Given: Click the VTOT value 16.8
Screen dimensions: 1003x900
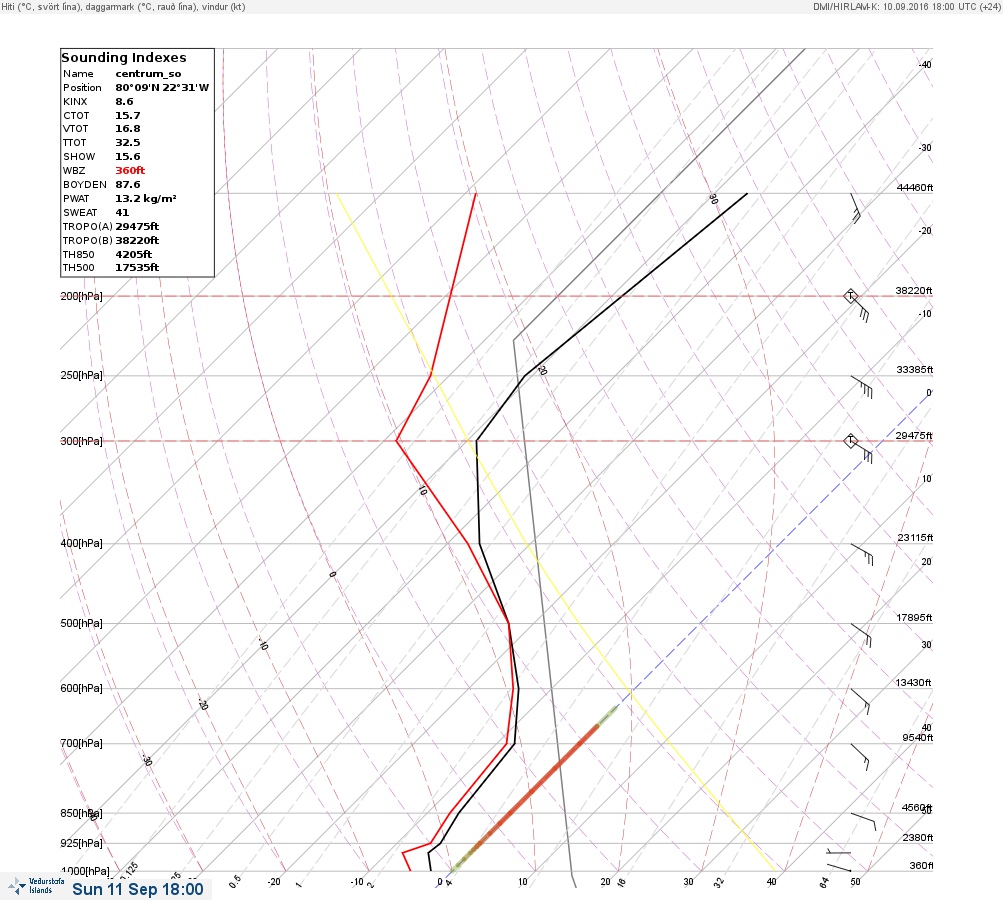Looking at the screenshot, I should [x=128, y=129].
